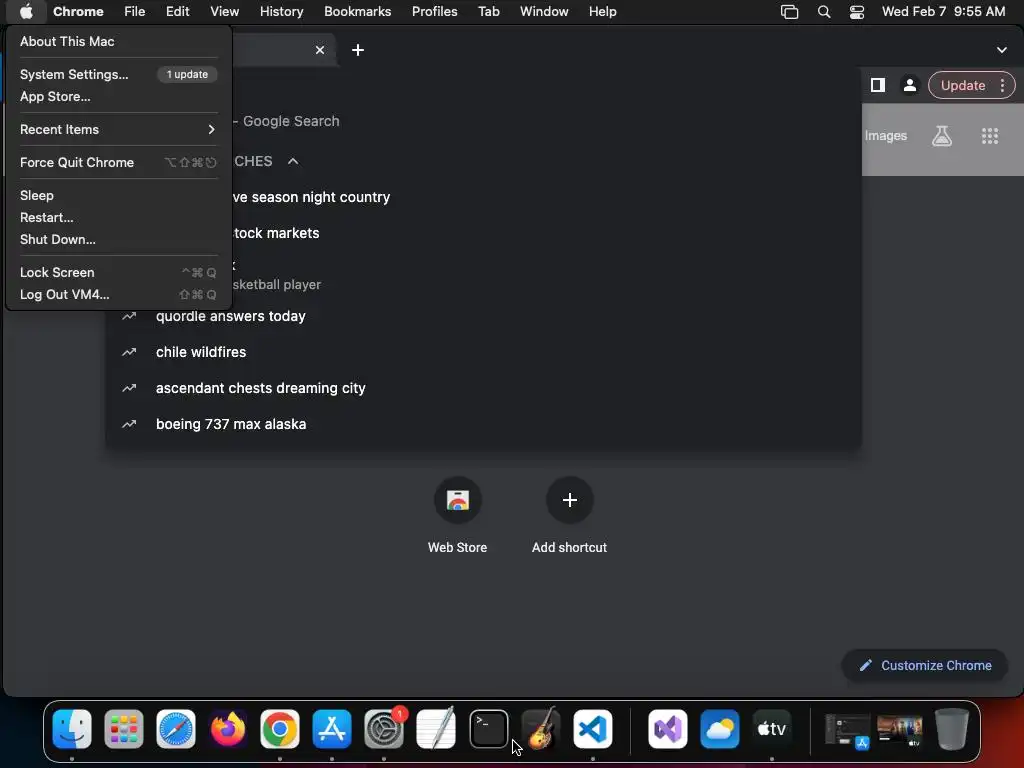
Task: Click the Chrome dock icon
Action: [280, 729]
